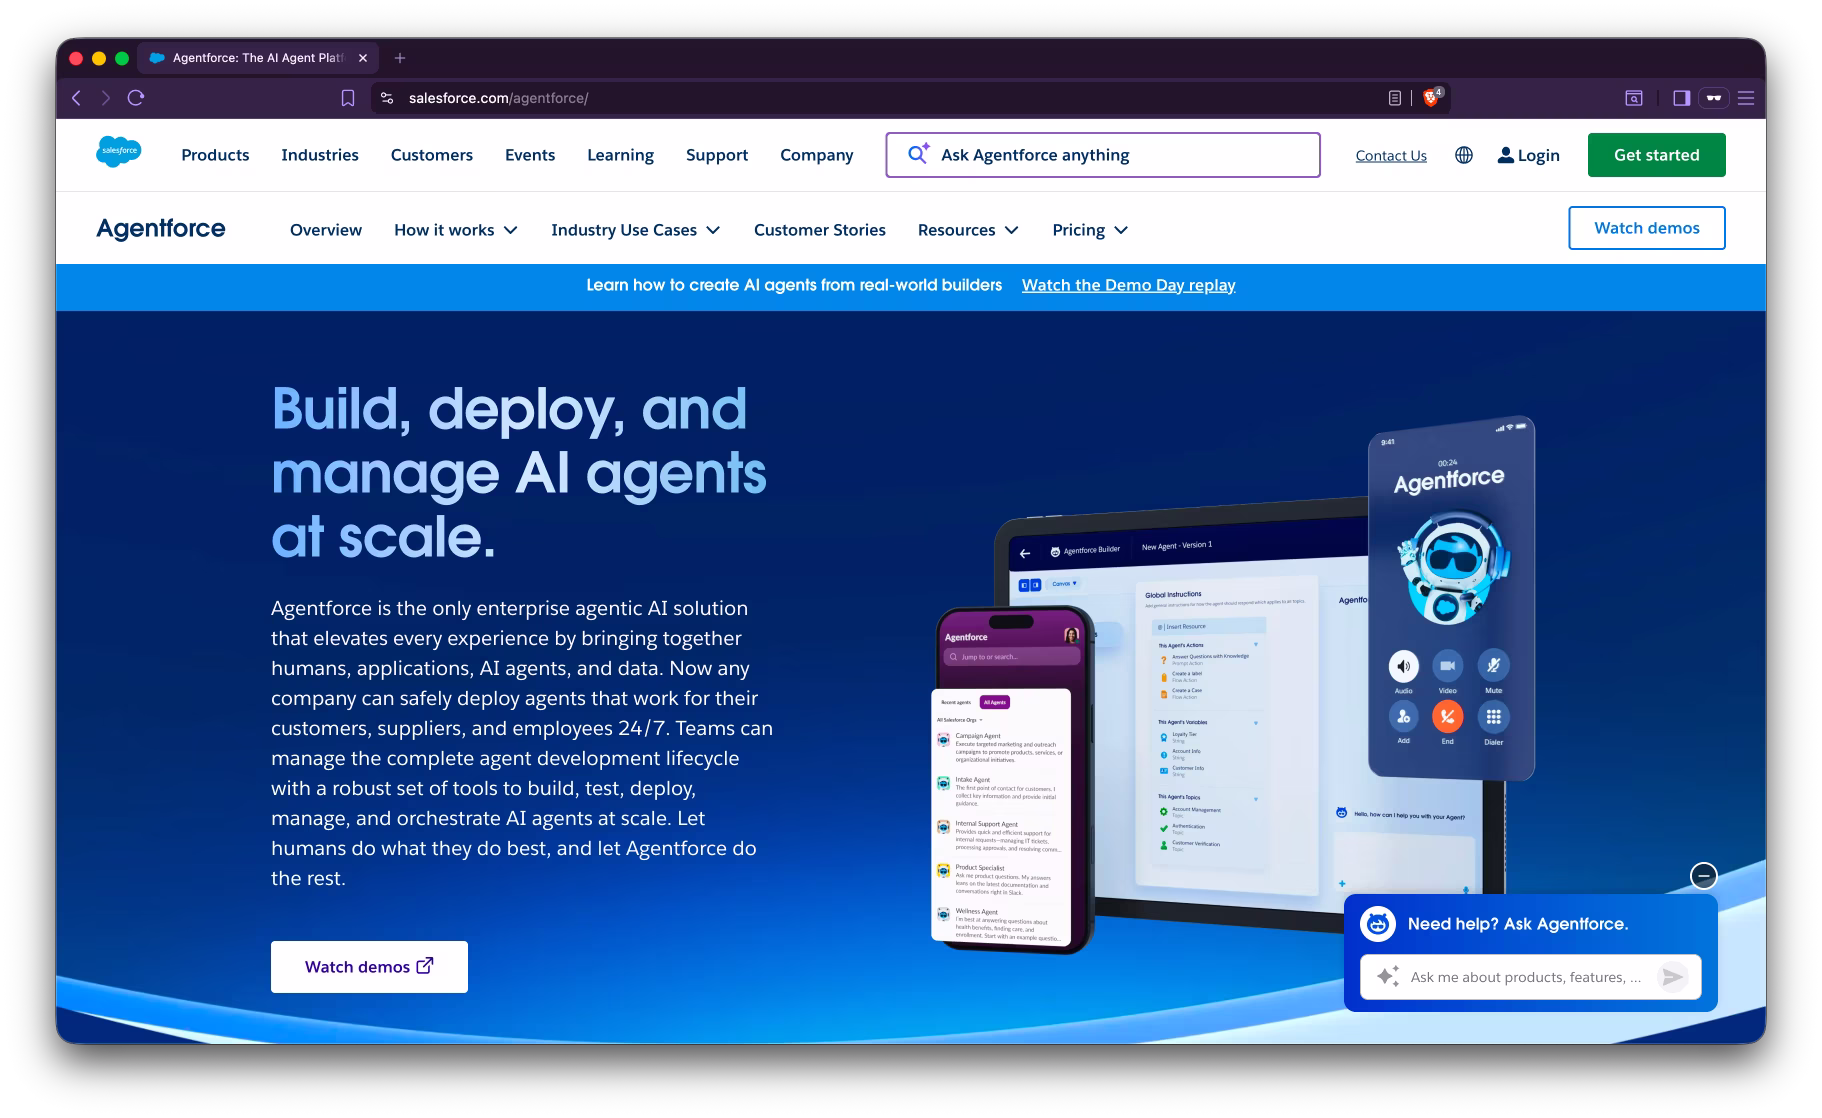Open the Support menu
Screen dimensions: 1822x1118
[x=717, y=155]
